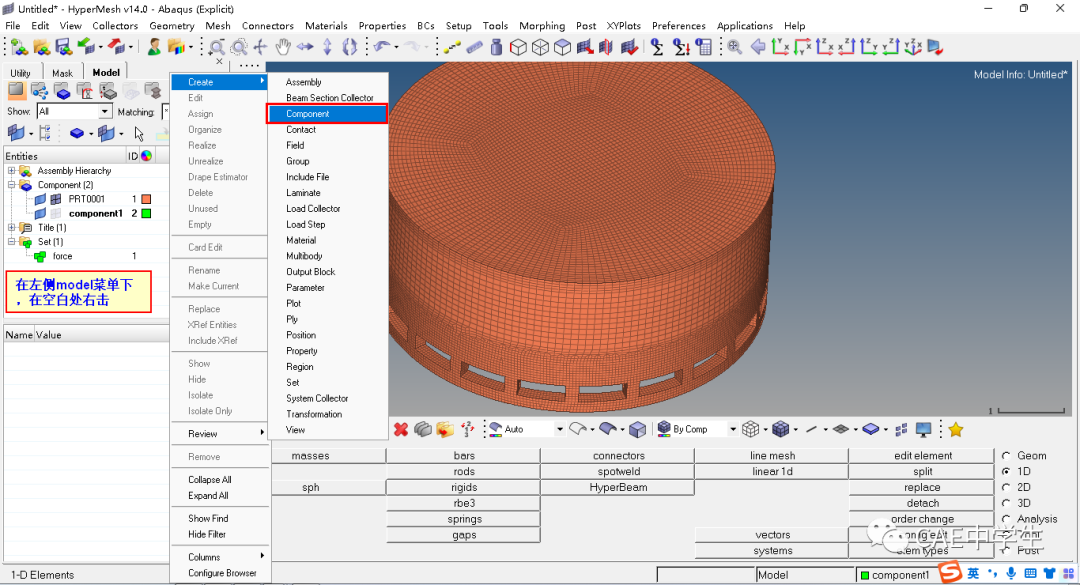
Task: Click the microphone icon in IME bar
Action: pos(1010,573)
